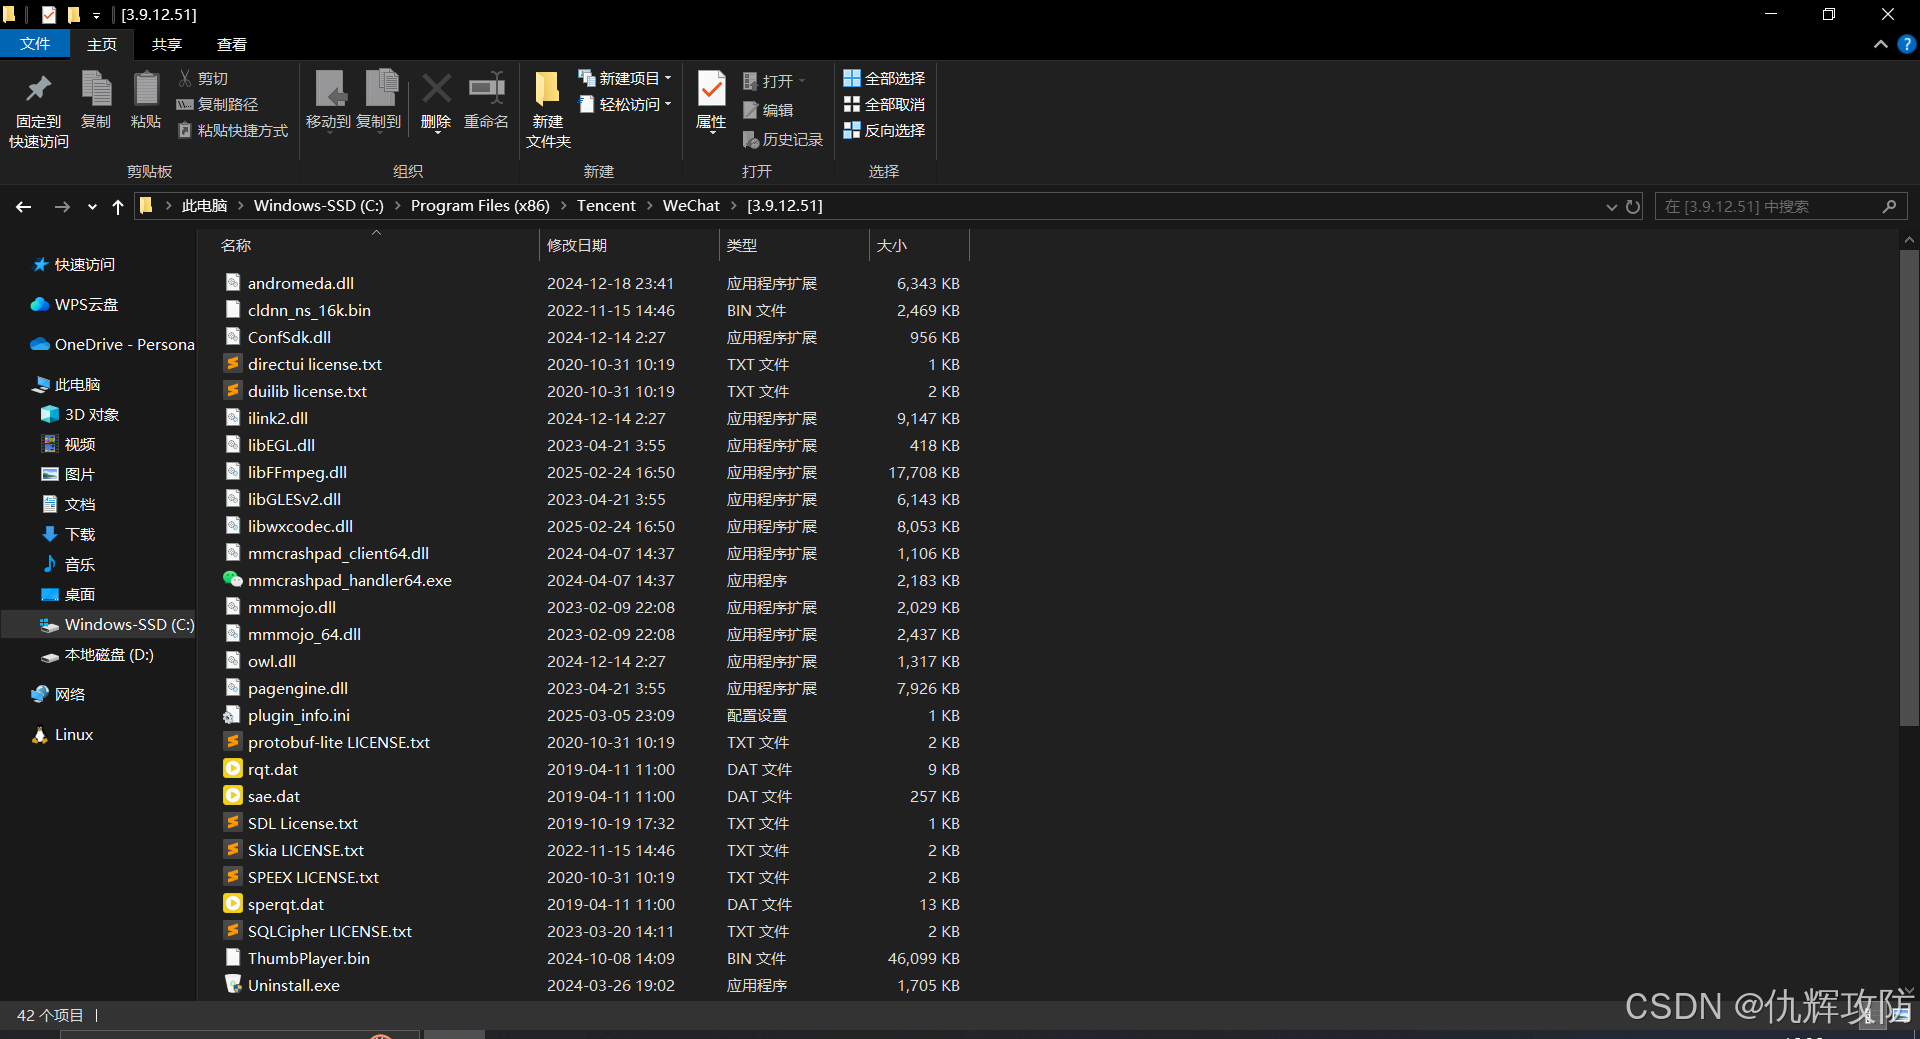
Task: Click Paste Shortcut (粘贴快捷方式)
Action: (233, 130)
